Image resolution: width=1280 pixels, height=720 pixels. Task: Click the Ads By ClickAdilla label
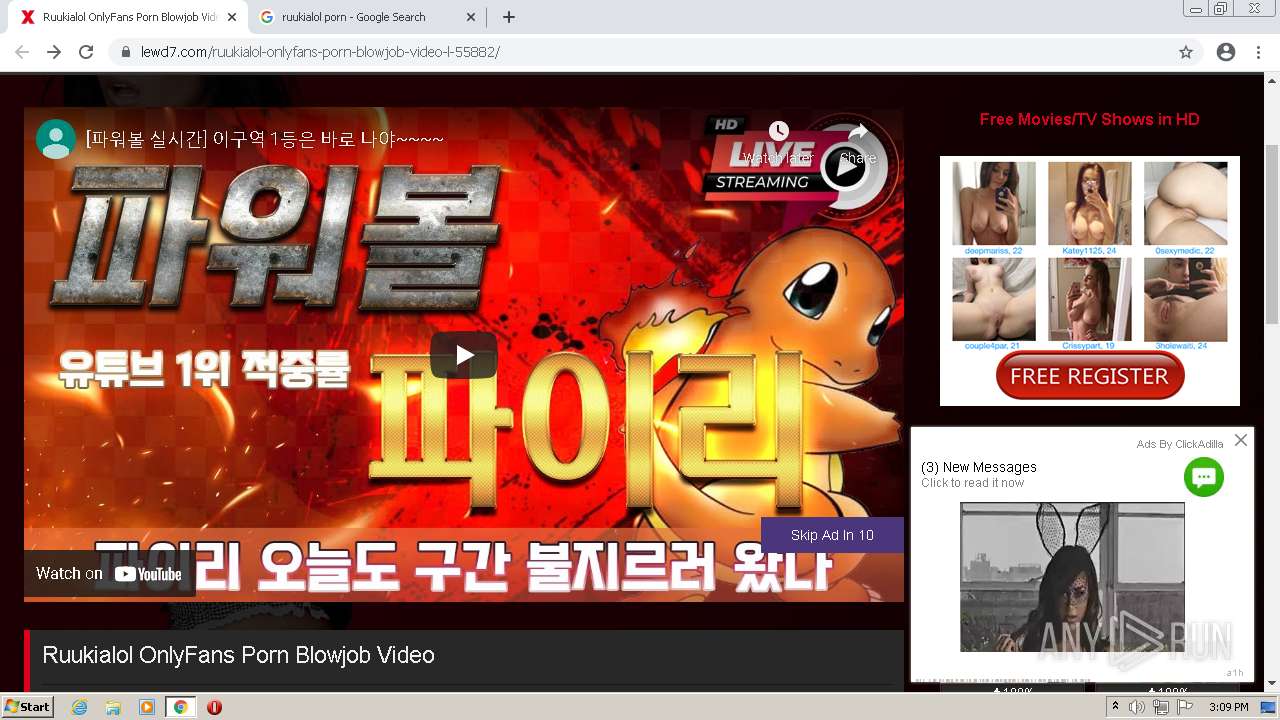pos(1179,444)
